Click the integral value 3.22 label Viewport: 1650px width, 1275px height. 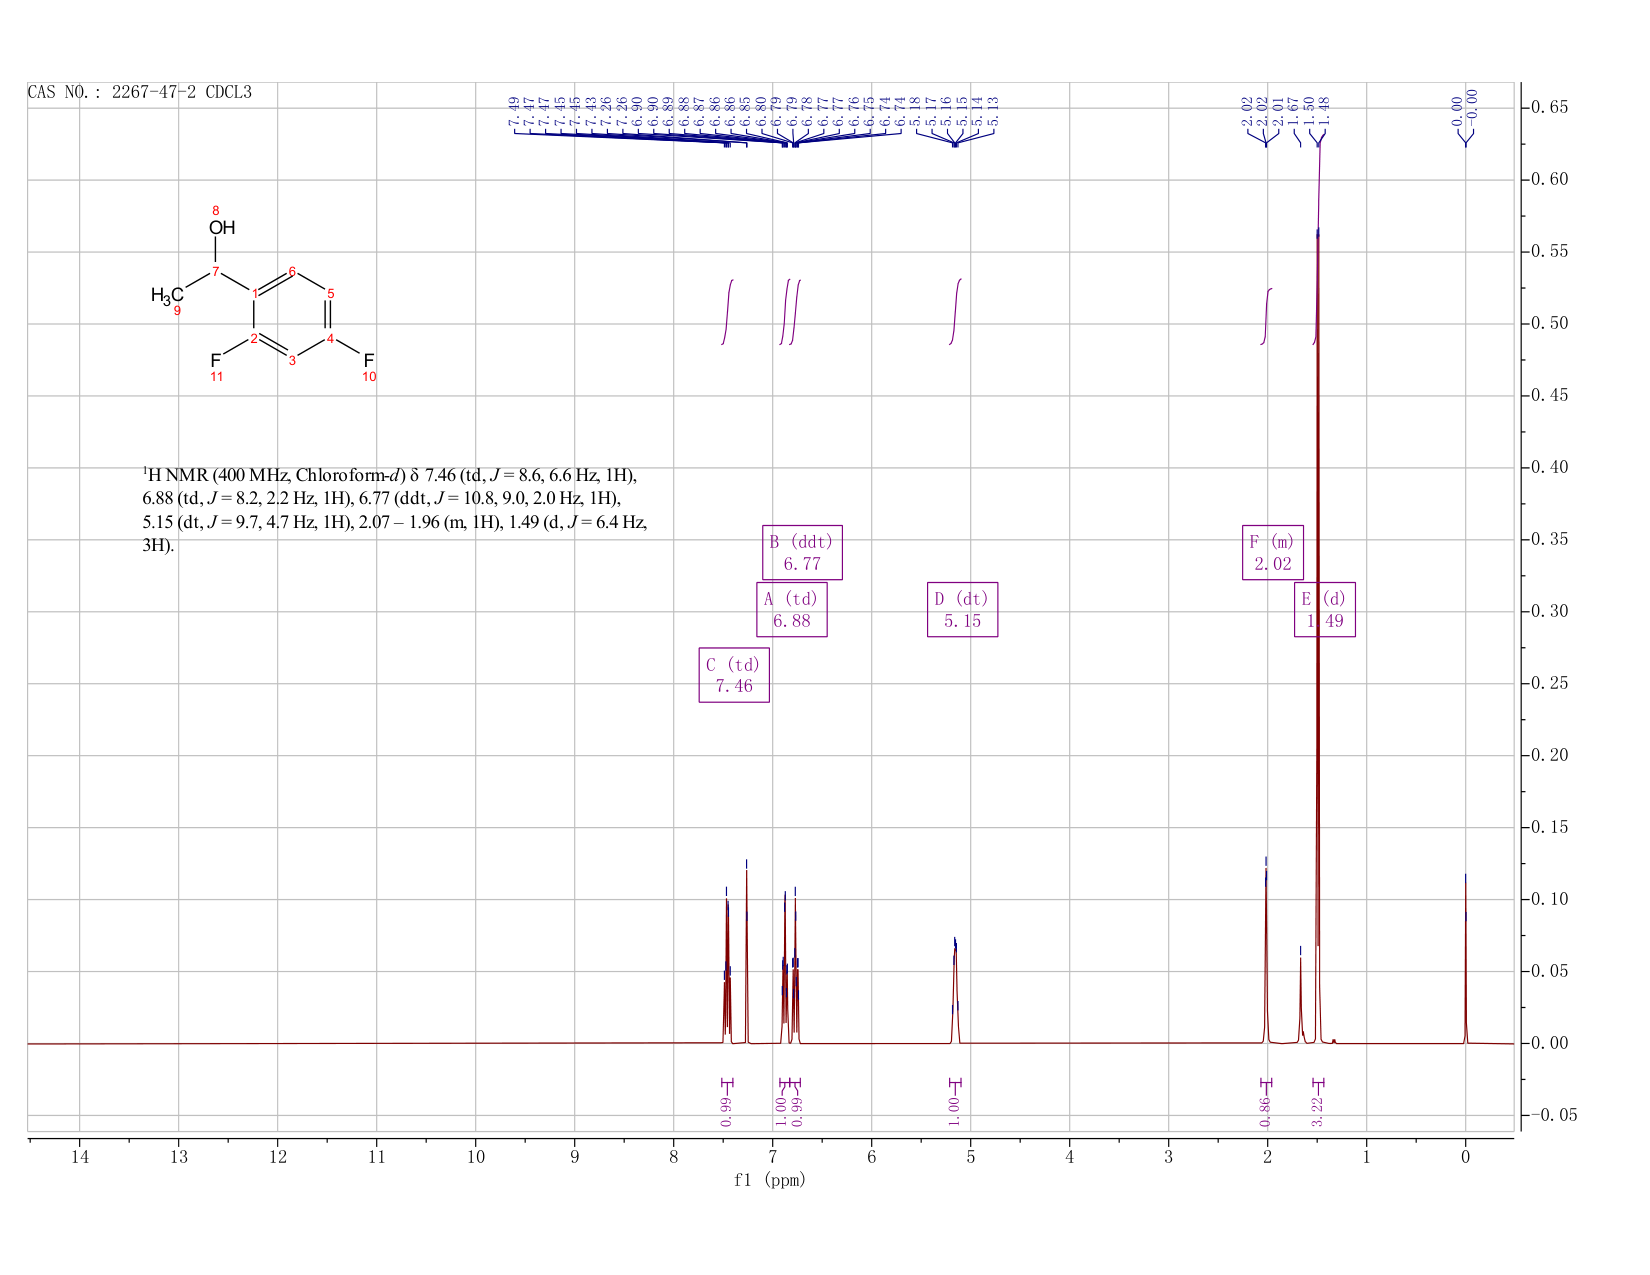click(1317, 1111)
